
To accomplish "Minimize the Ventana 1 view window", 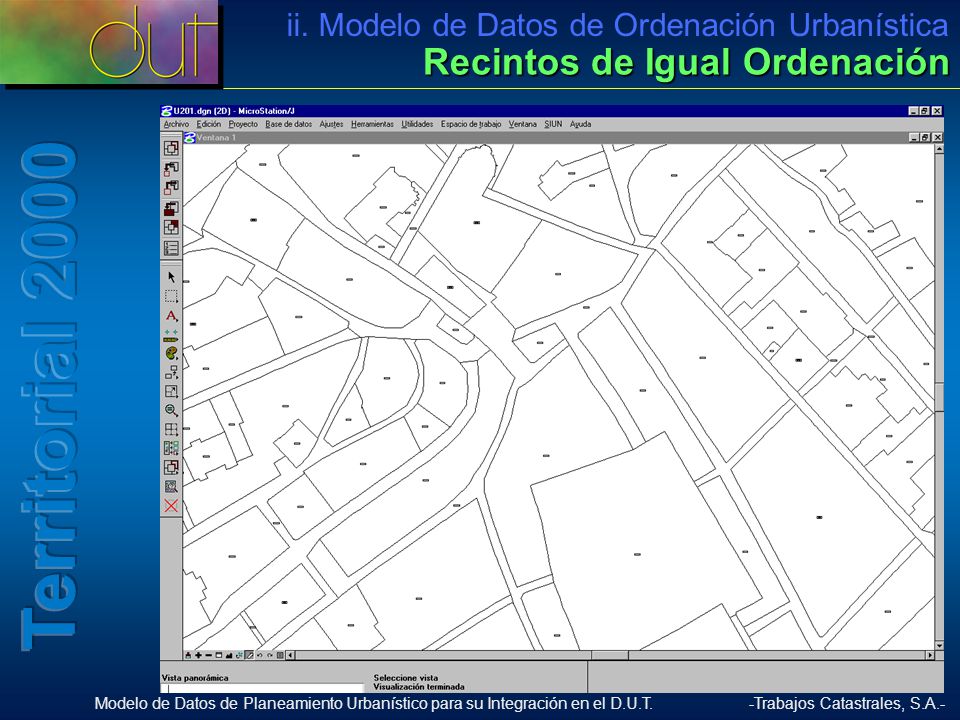I will click(913, 138).
